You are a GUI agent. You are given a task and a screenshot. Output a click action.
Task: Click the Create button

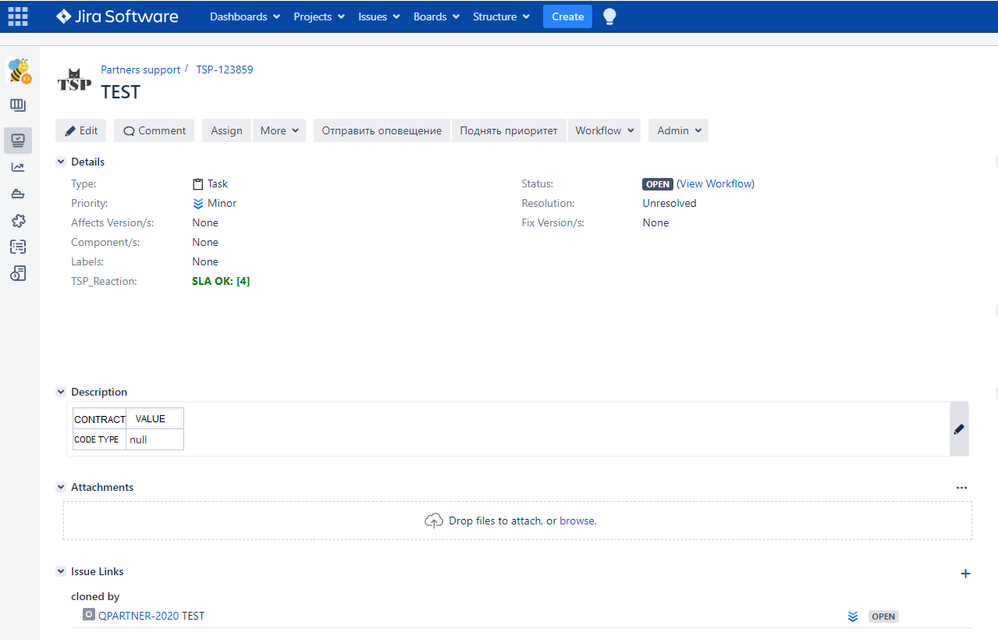[567, 17]
